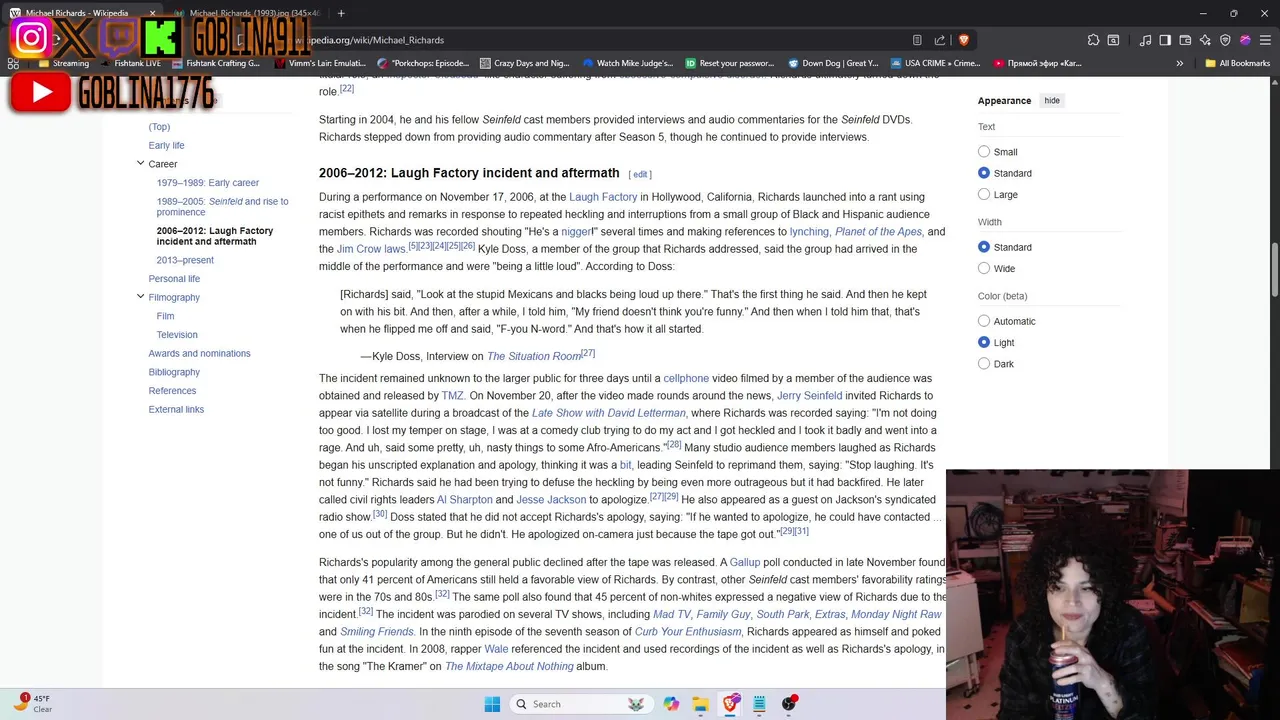Open the Brave Wallet icon

tap(1185, 40)
